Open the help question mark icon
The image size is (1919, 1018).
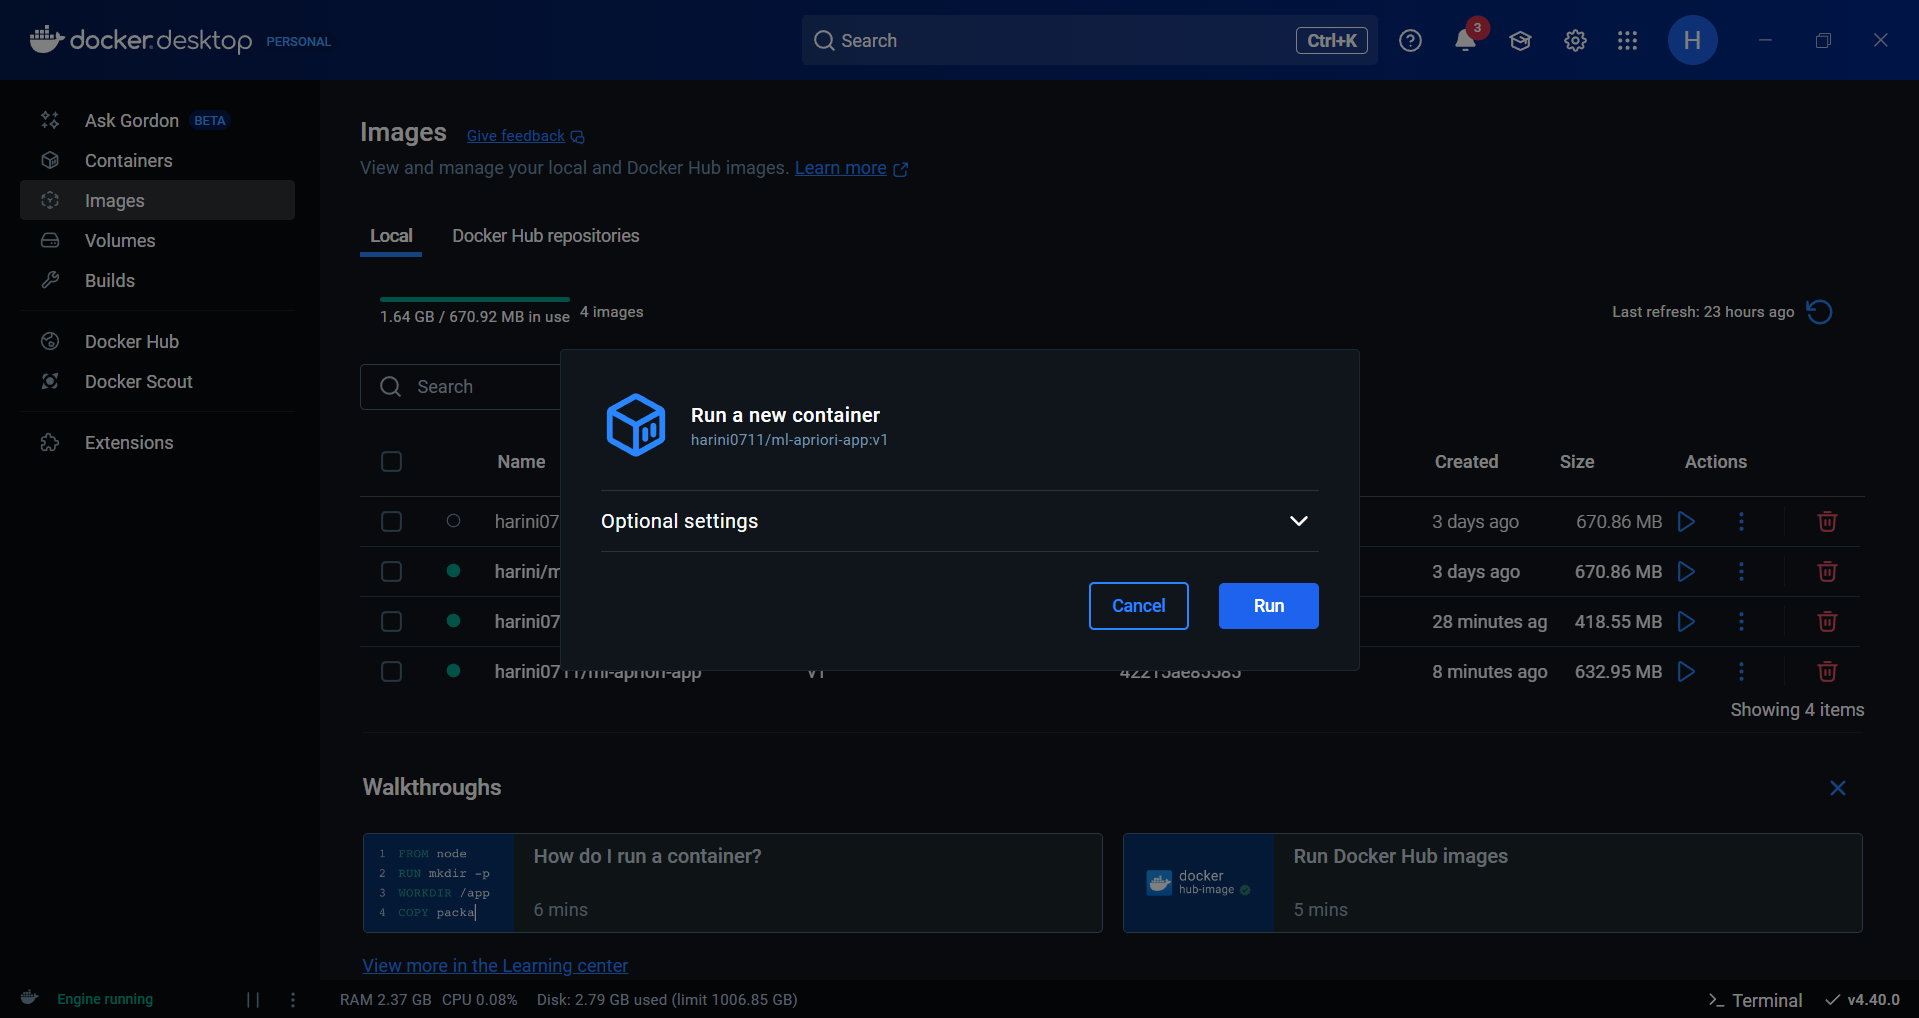pos(1410,40)
